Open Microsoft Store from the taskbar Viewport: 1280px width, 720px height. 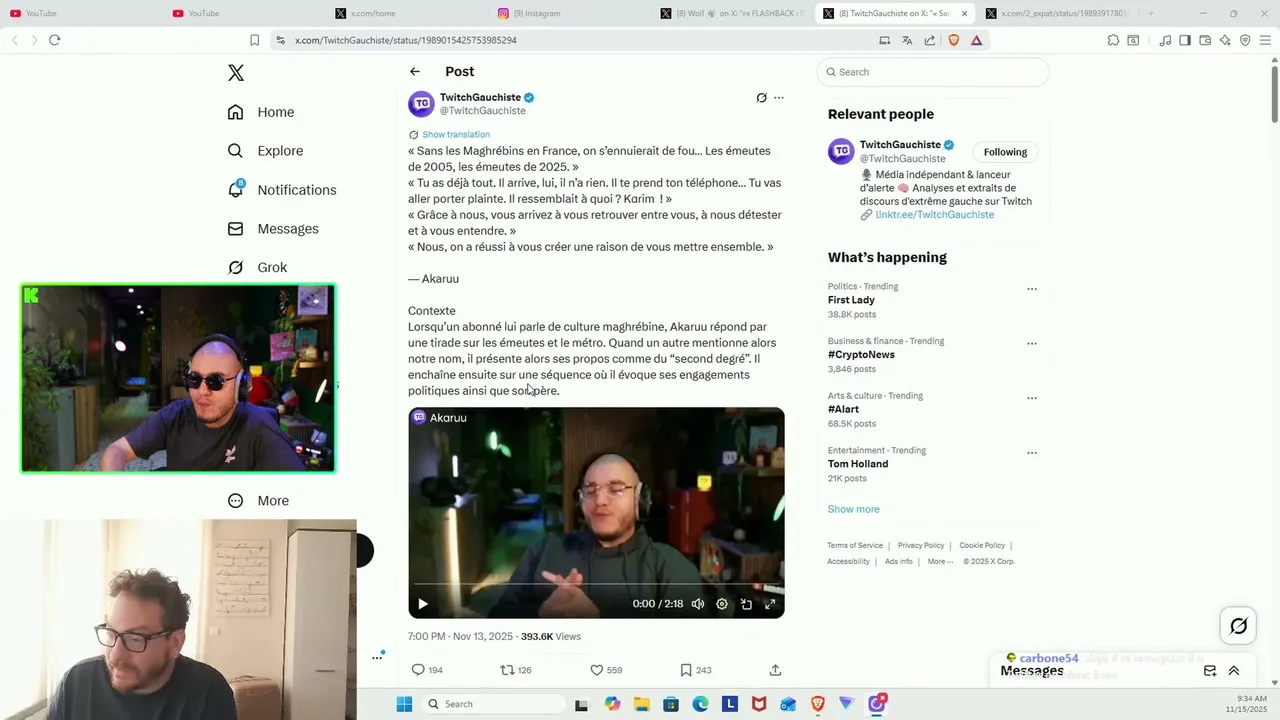[670, 704]
